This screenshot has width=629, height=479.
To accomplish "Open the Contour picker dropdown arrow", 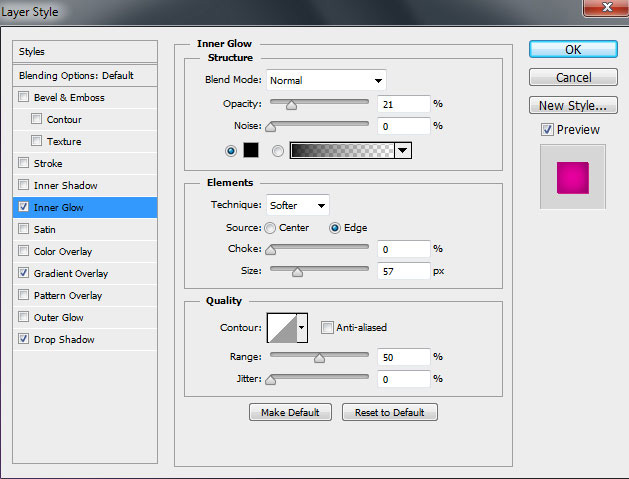I will (x=302, y=327).
